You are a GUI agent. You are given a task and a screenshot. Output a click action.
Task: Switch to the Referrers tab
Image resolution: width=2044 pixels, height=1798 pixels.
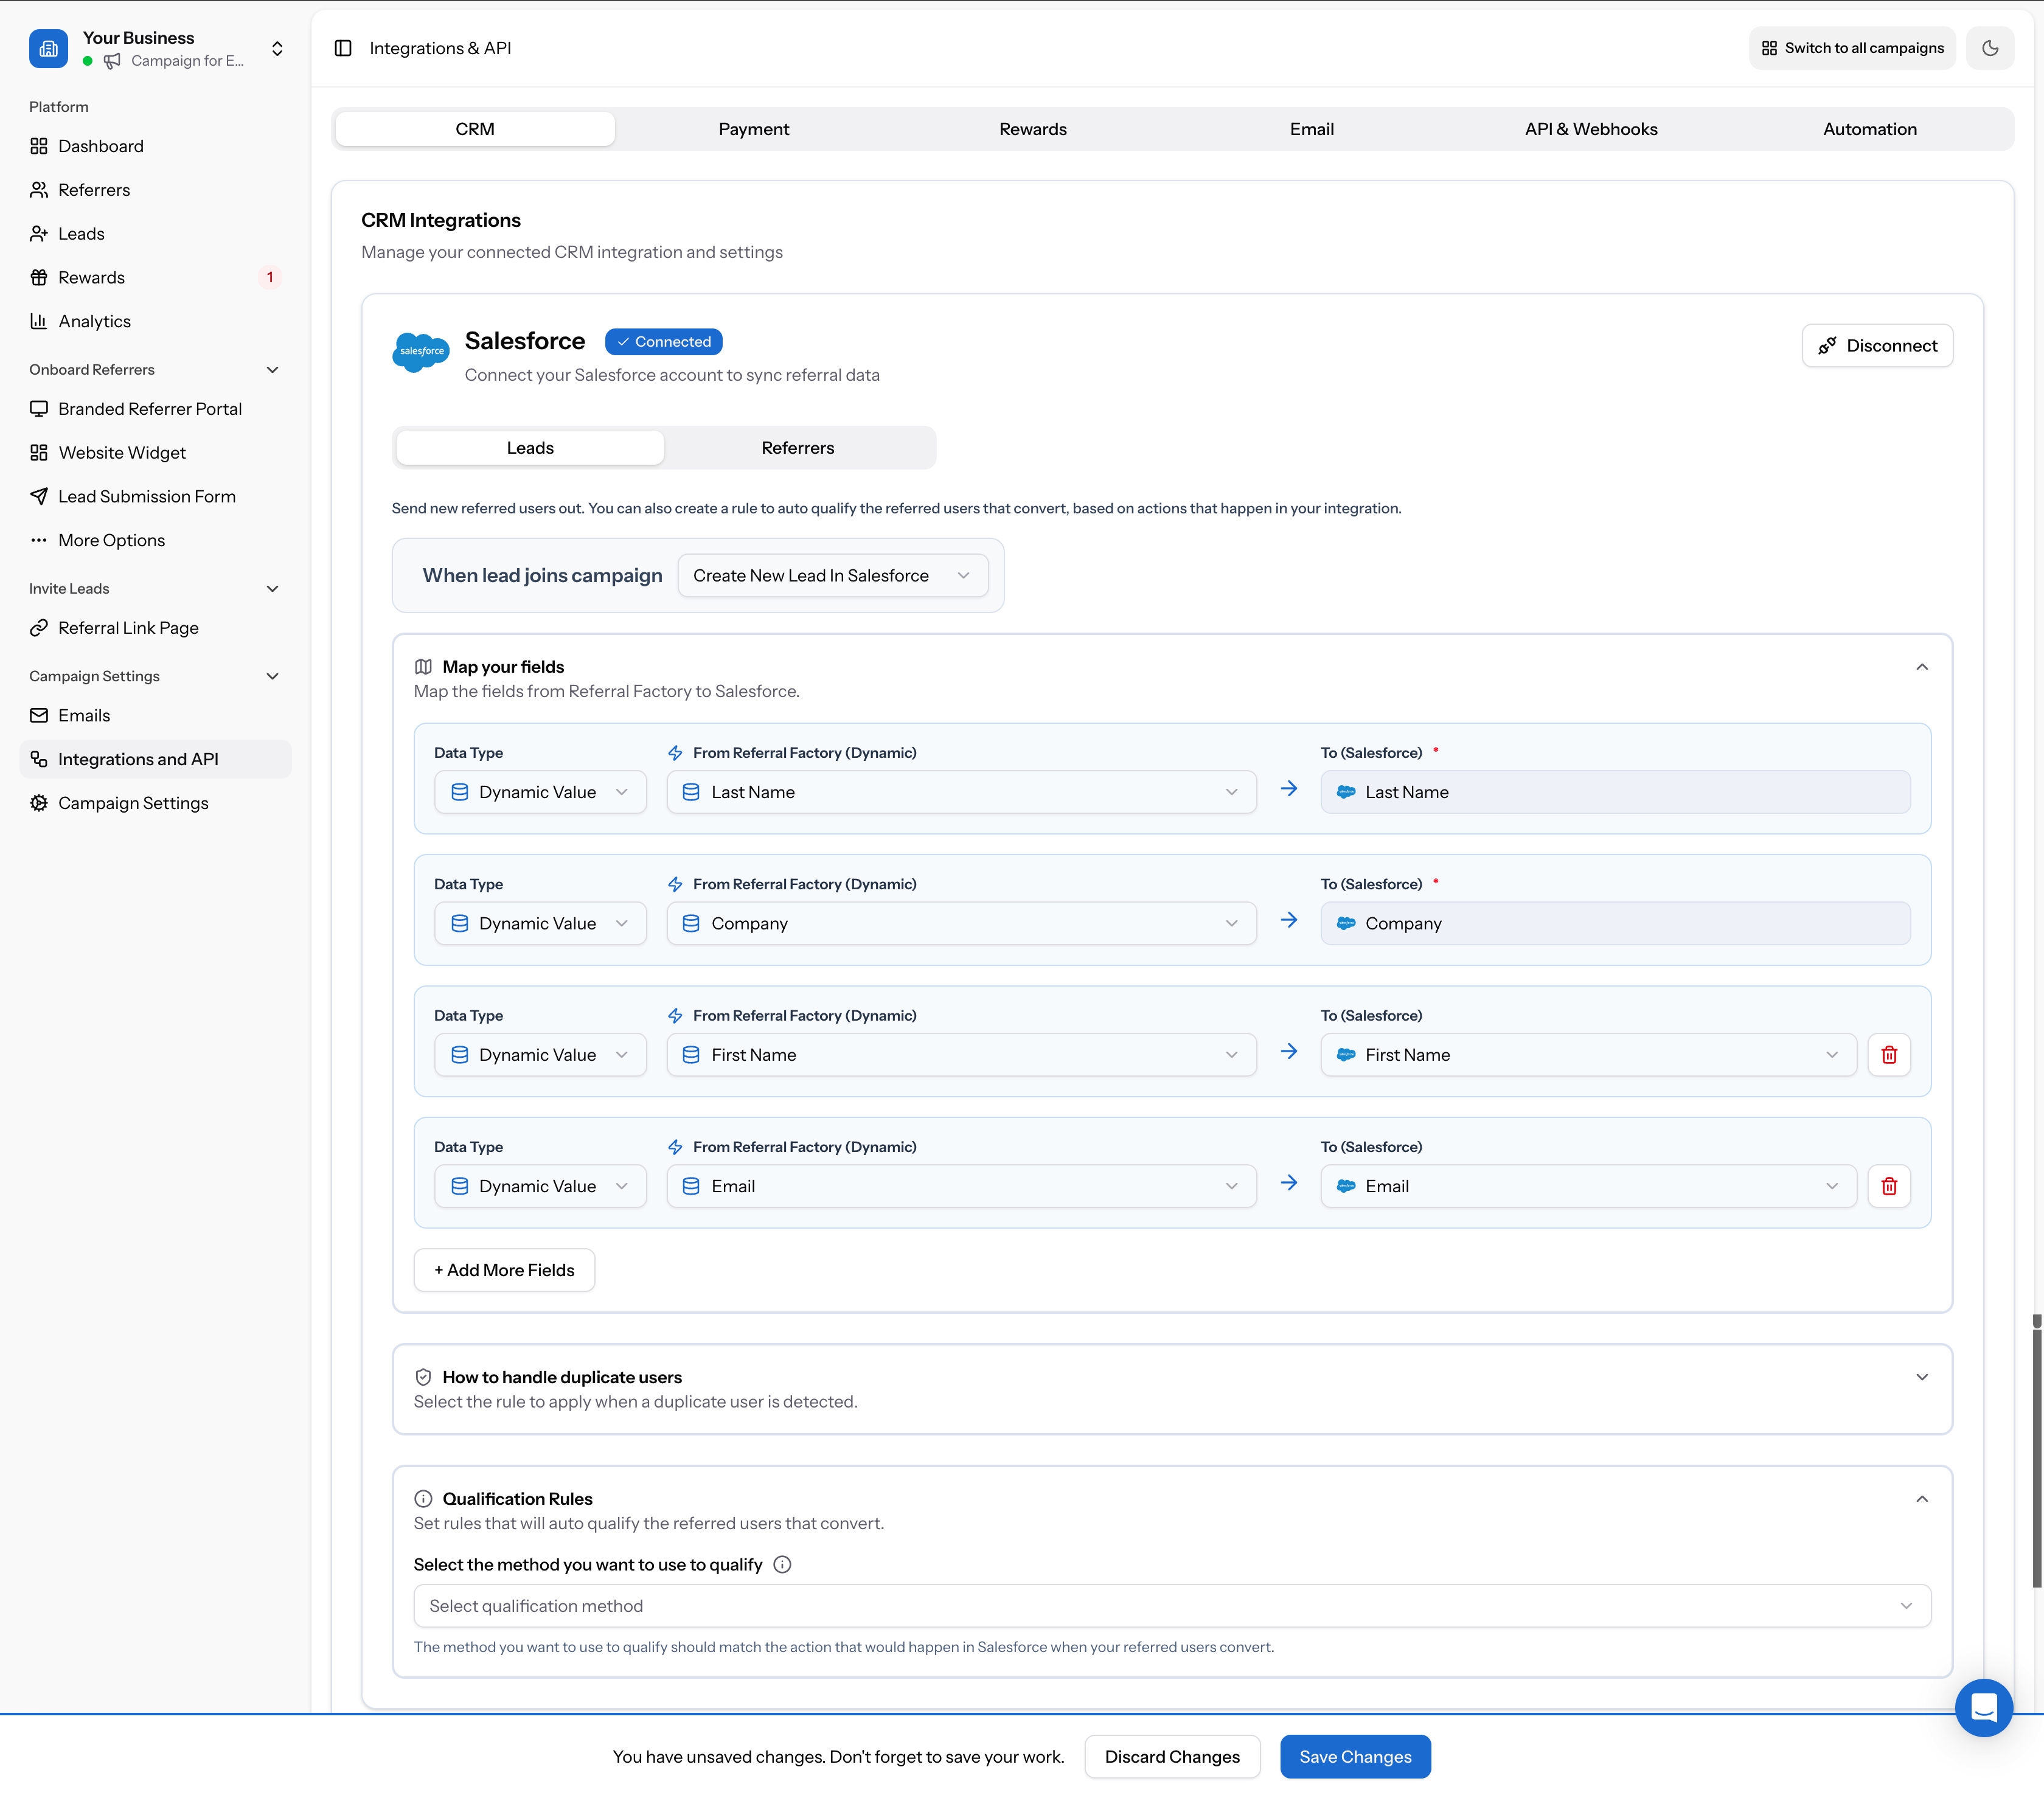coord(798,447)
